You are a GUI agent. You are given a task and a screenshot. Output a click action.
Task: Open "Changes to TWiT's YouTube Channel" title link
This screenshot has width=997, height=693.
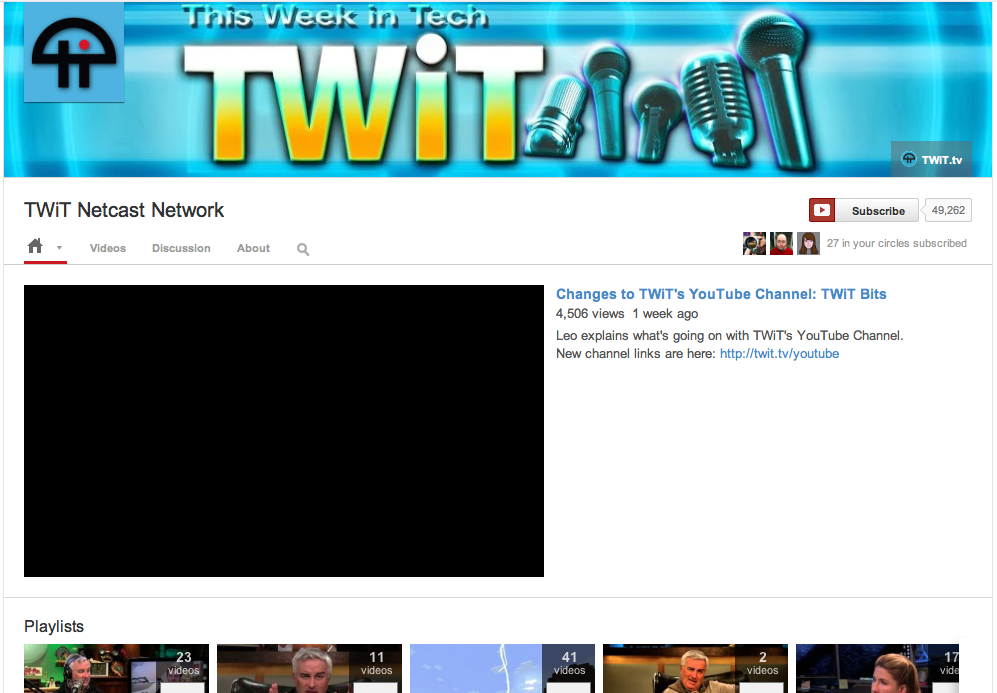pos(721,294)
